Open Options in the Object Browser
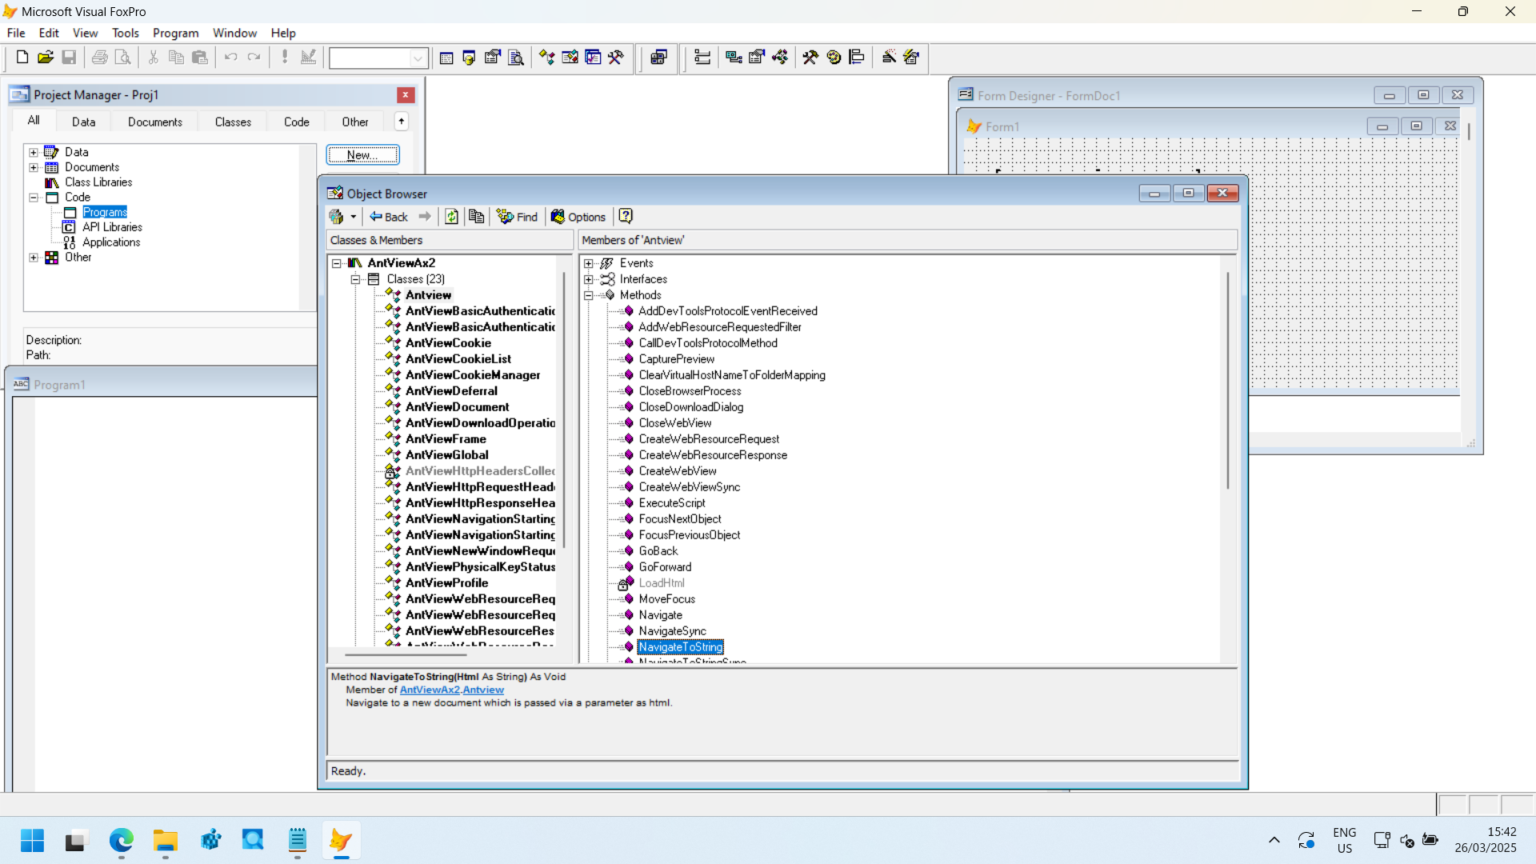 pyautogui.click(x=578, y=216)
